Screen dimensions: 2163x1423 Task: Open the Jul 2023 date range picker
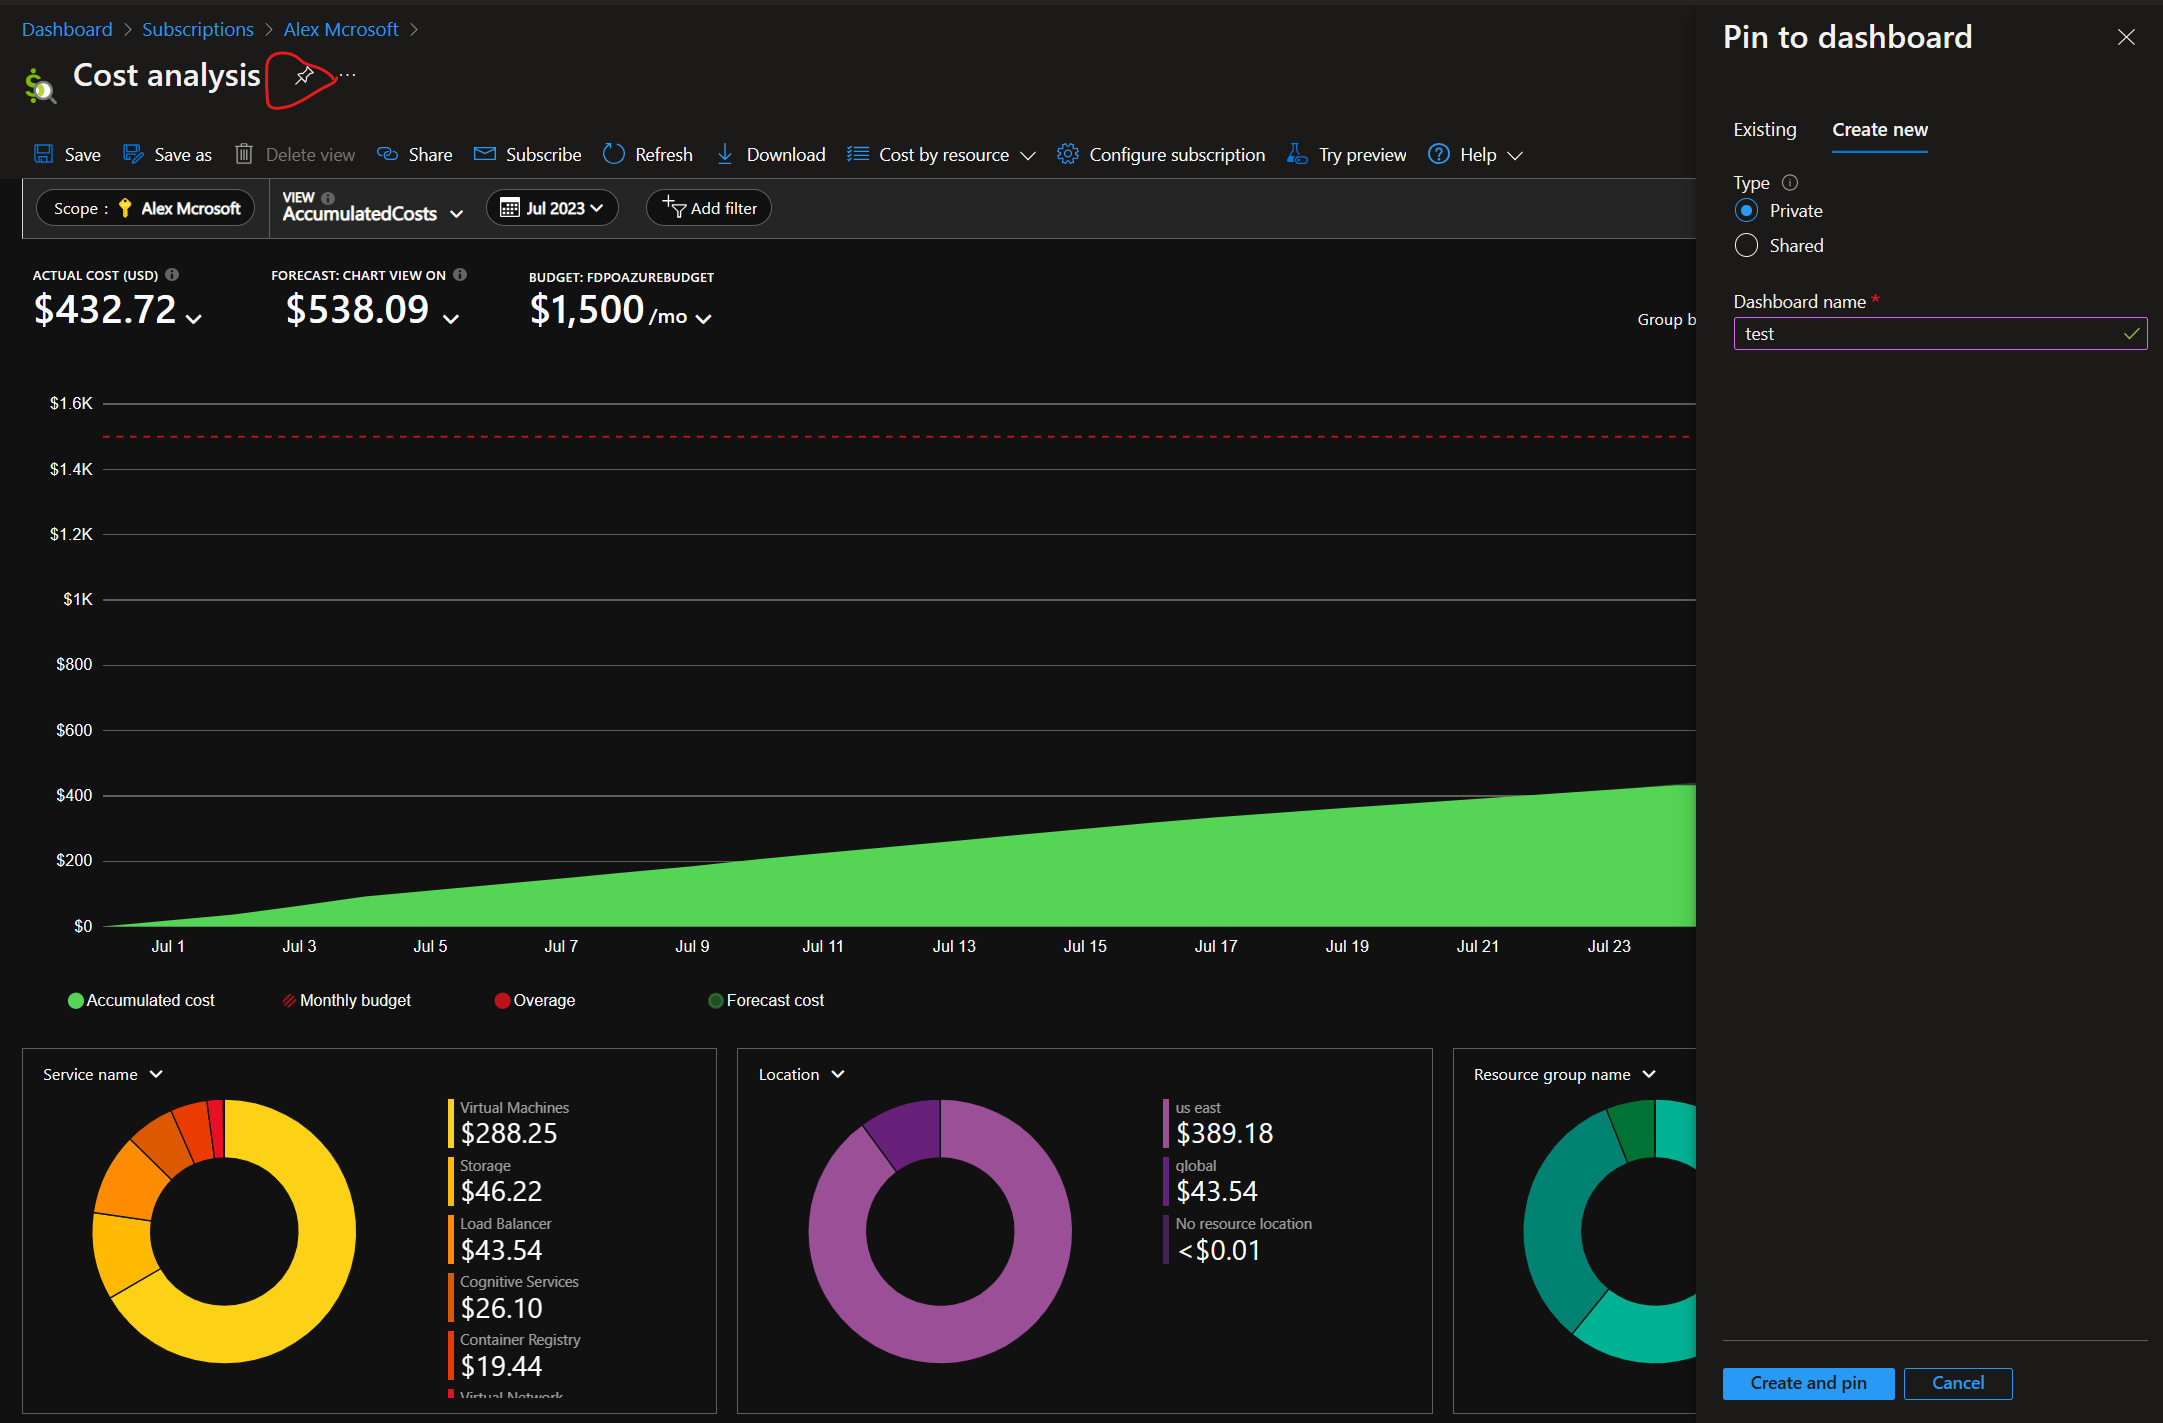pyautogui.click(x=551, y=207)
